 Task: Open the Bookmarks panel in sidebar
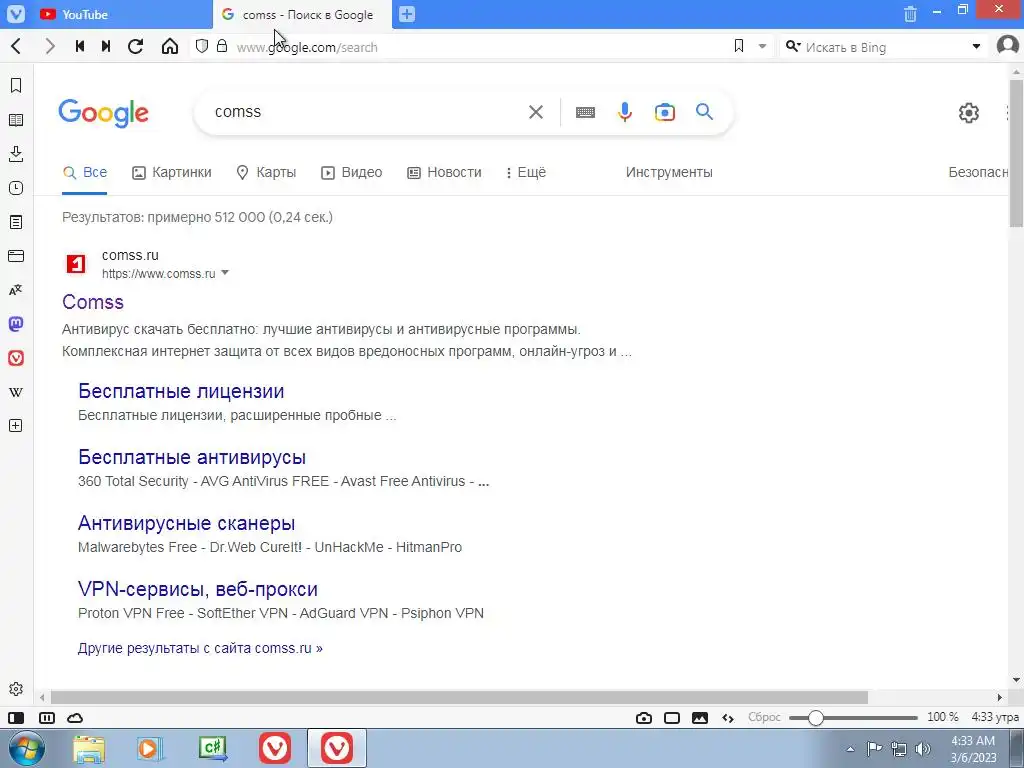pyautogui.click(x=16, y=86)
